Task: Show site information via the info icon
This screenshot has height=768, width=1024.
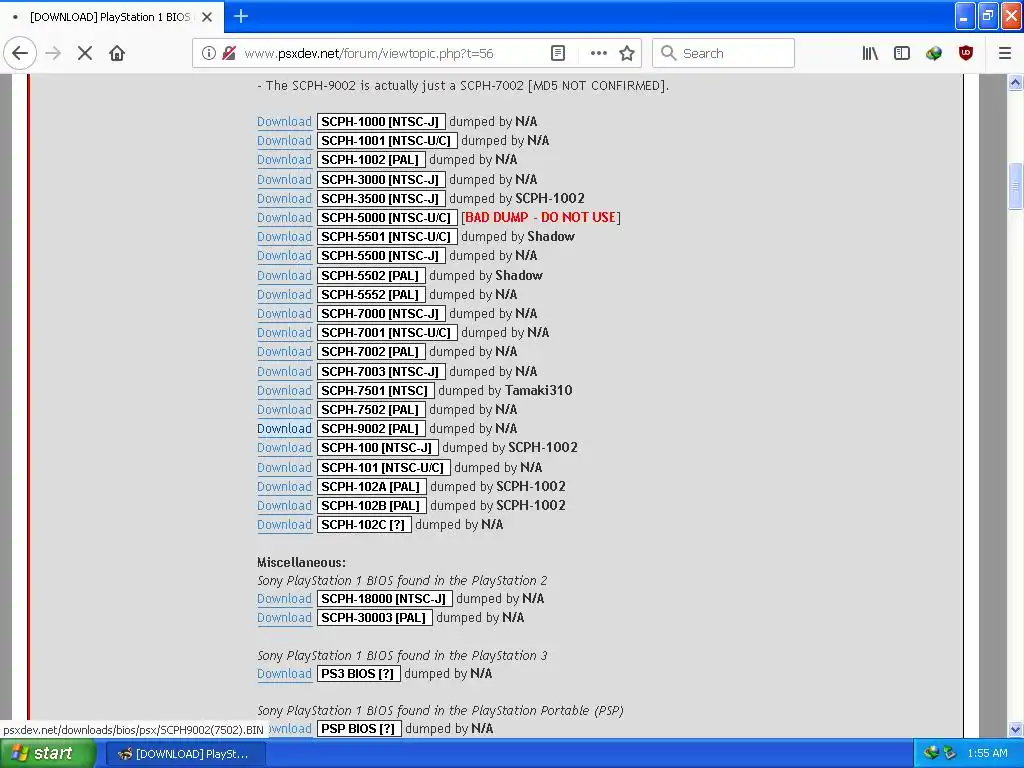Action: click(x=208, y=53)
